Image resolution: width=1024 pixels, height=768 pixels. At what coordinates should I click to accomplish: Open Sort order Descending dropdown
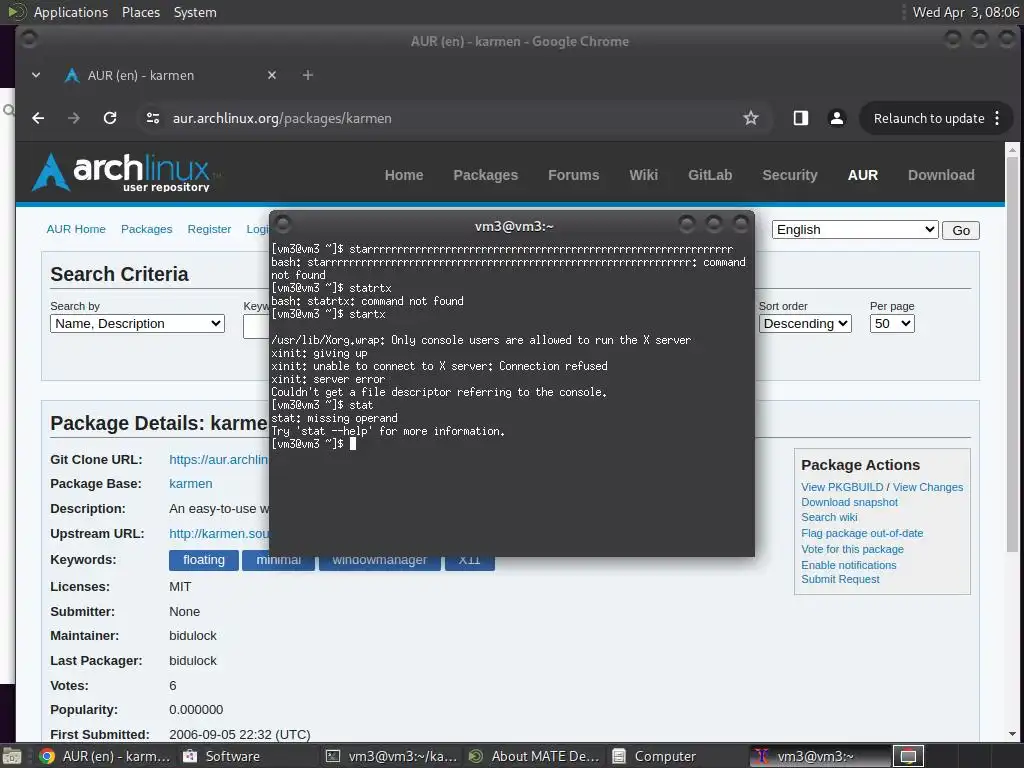click(805, 324)
